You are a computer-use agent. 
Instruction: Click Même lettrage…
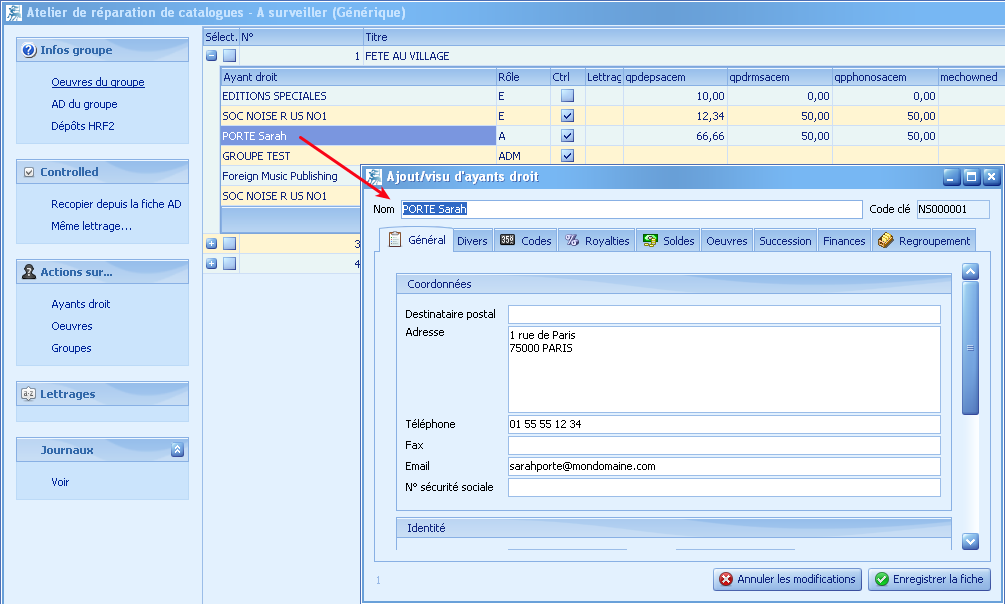tap(92, 226)
